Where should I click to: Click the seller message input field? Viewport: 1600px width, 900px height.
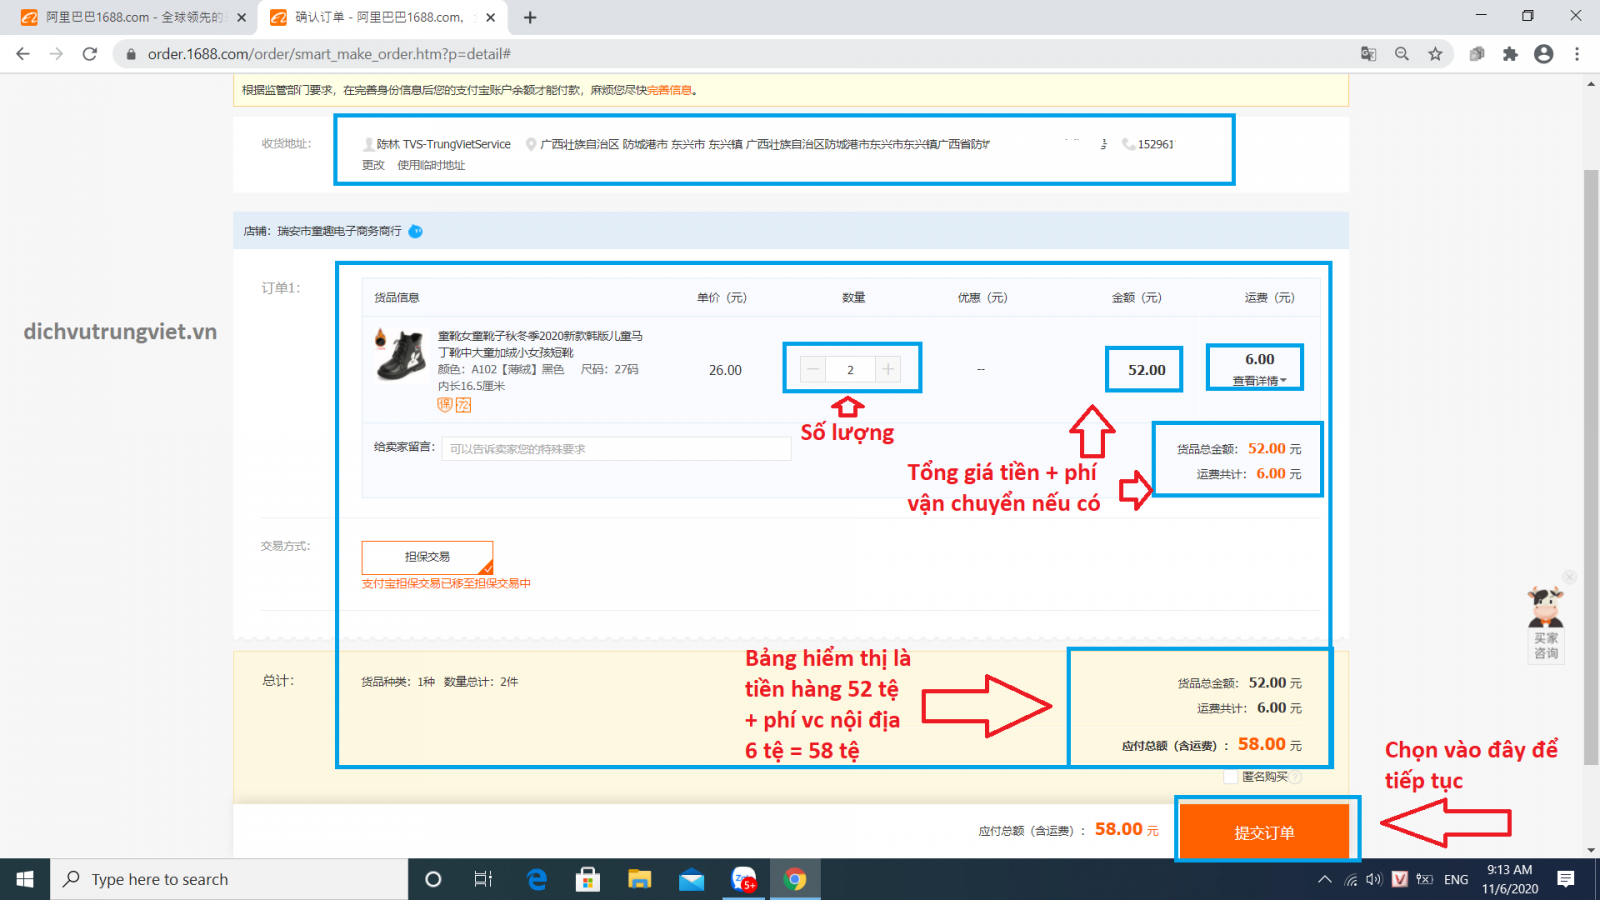point(615,449)
